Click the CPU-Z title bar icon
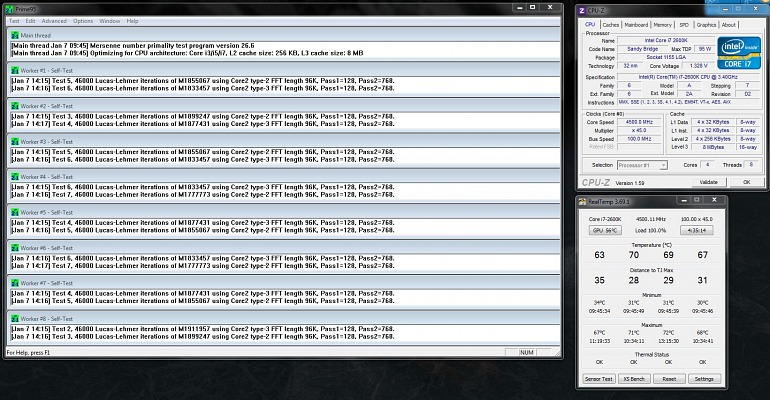 point(582,10)
